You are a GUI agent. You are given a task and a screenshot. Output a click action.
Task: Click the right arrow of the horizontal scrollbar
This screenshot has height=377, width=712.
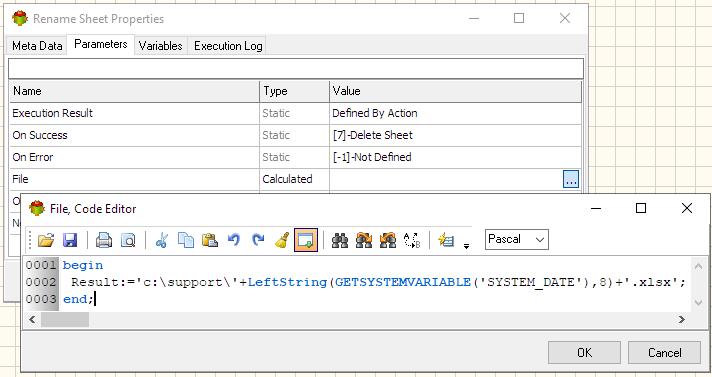coord(681,319)
